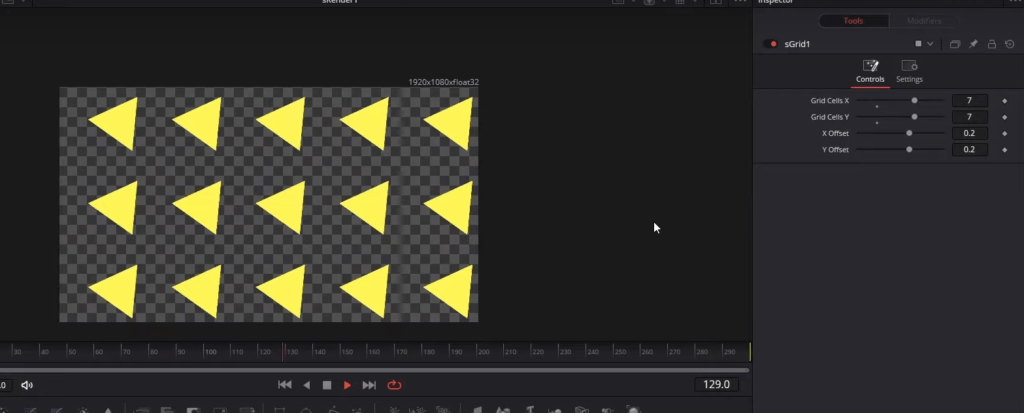Add keyframe for X Offset

(1004, 133)
